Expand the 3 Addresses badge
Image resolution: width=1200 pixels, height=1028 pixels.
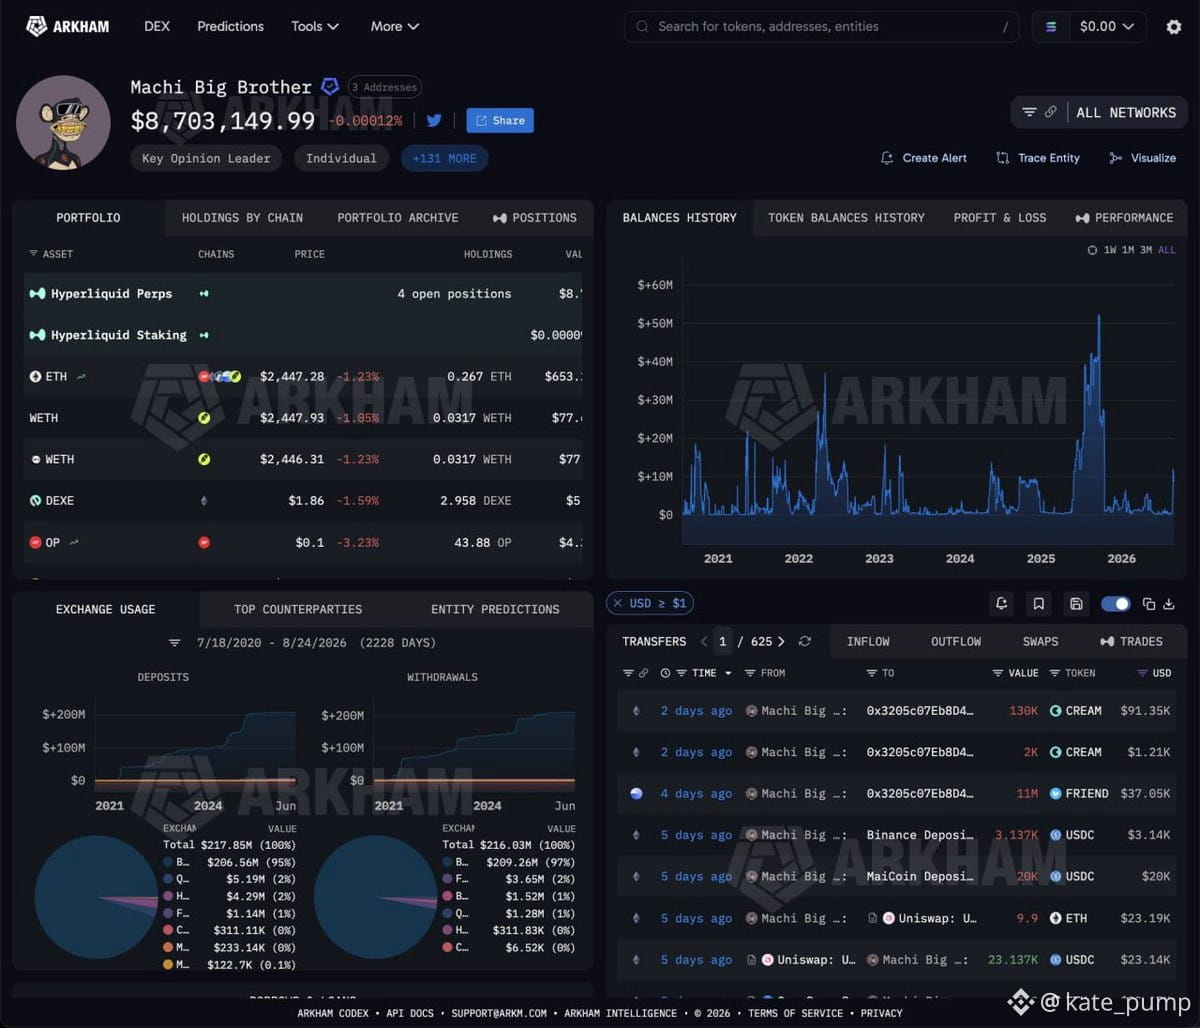coord(385,87)
